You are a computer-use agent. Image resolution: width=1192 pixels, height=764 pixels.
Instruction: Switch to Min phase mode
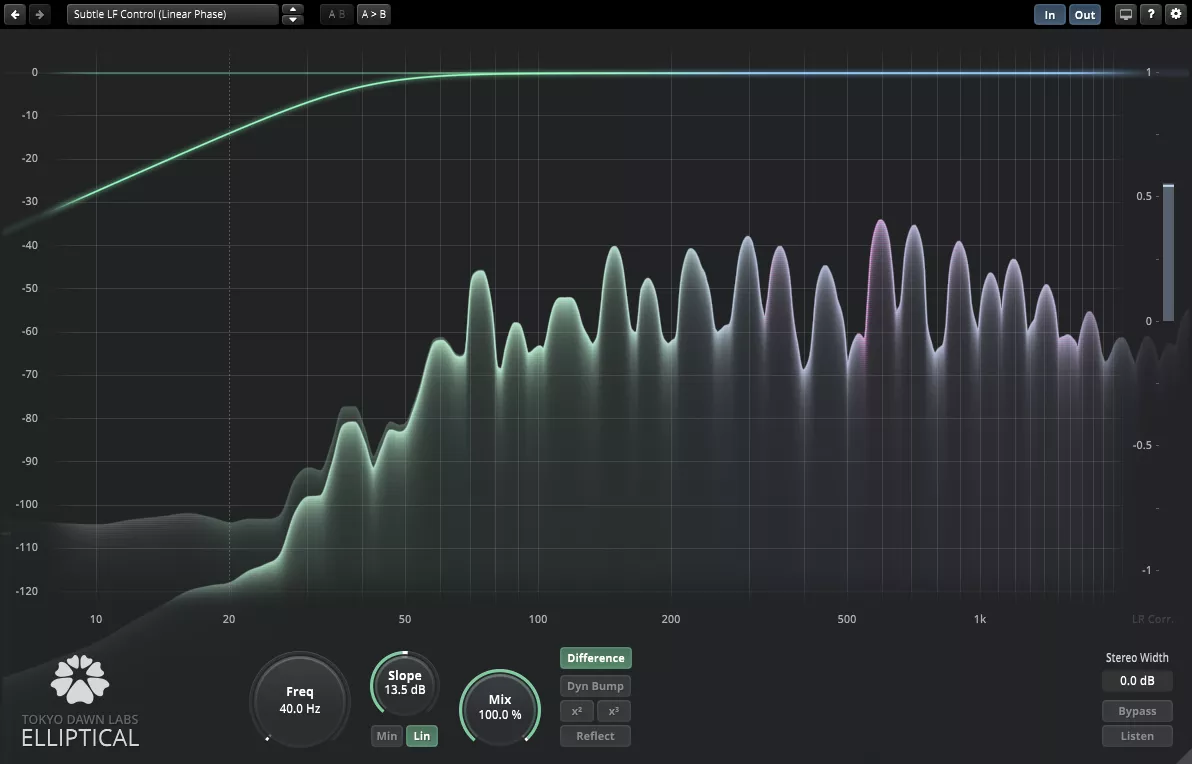[386, 736]
